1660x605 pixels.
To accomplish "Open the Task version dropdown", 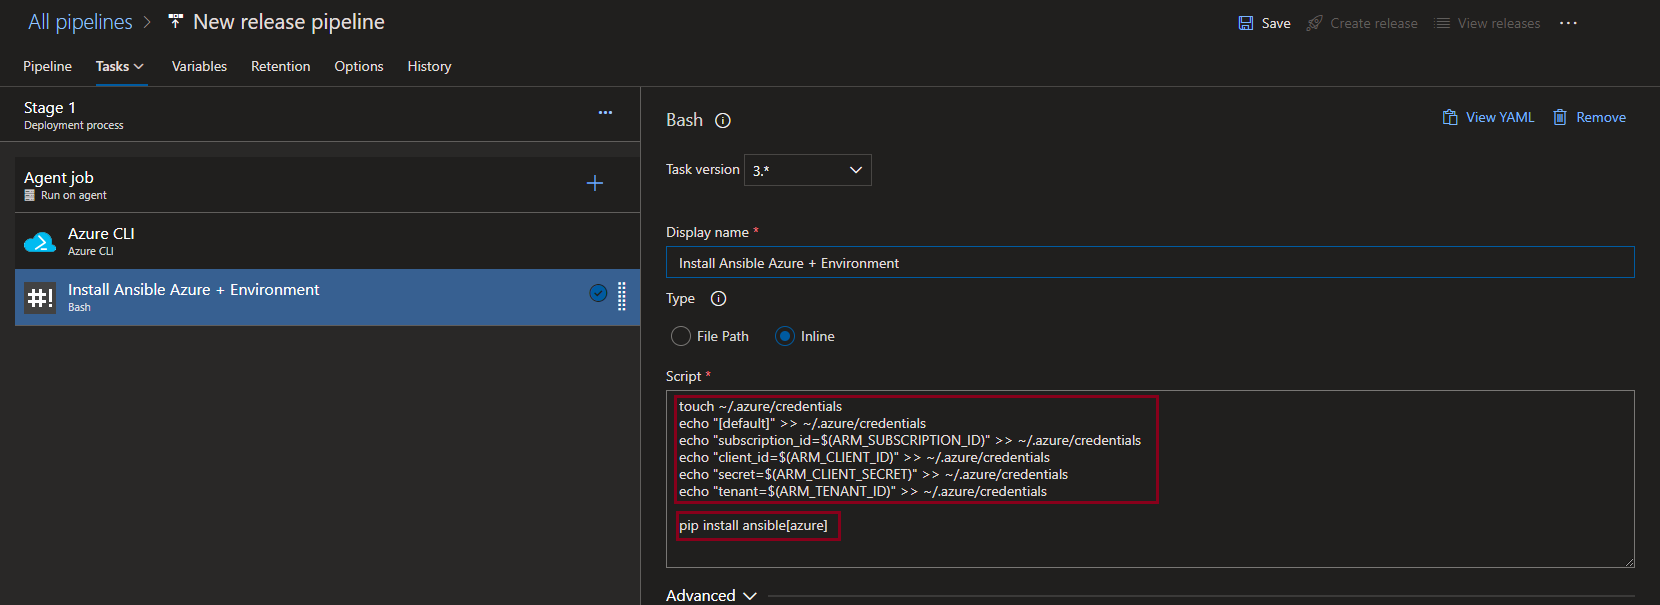I will point(807,170).
